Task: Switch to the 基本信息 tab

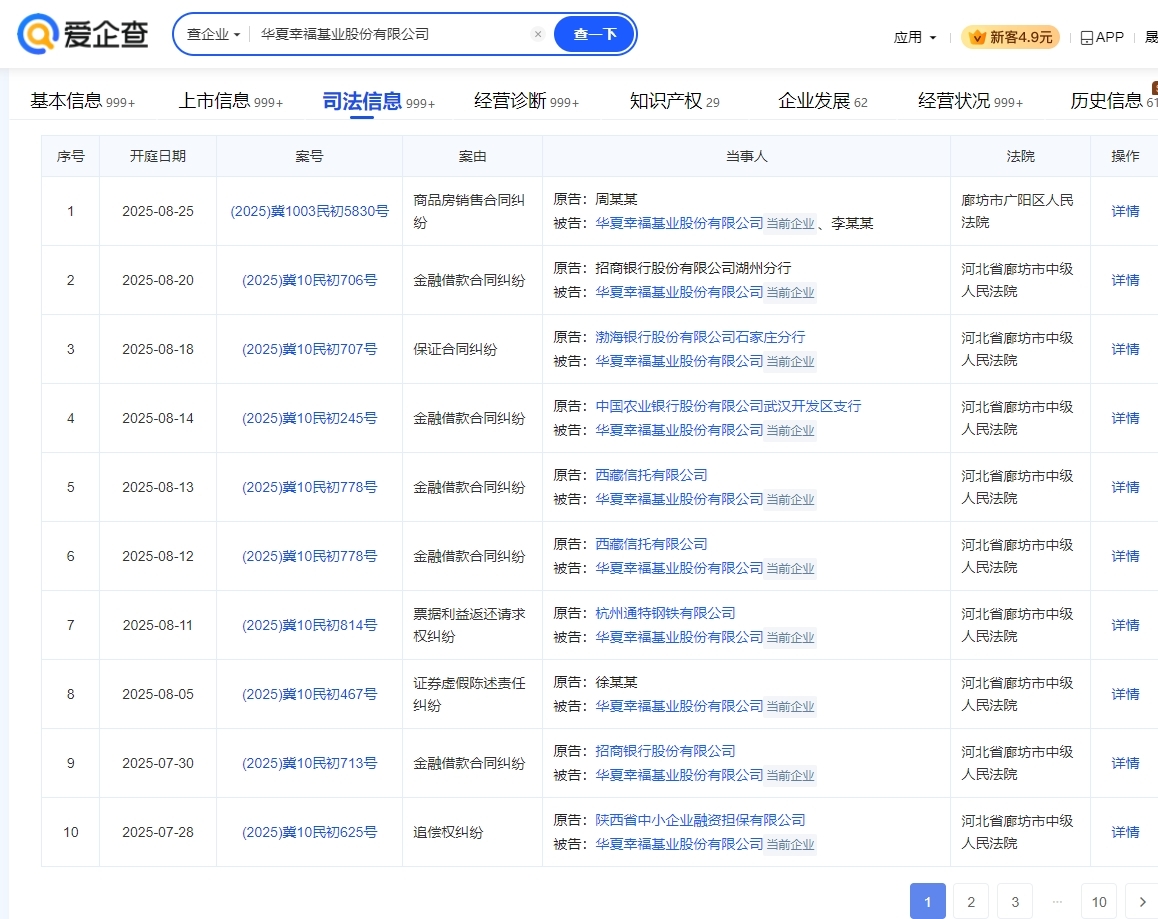Action: pyautogui.click(x=82, y=101)
